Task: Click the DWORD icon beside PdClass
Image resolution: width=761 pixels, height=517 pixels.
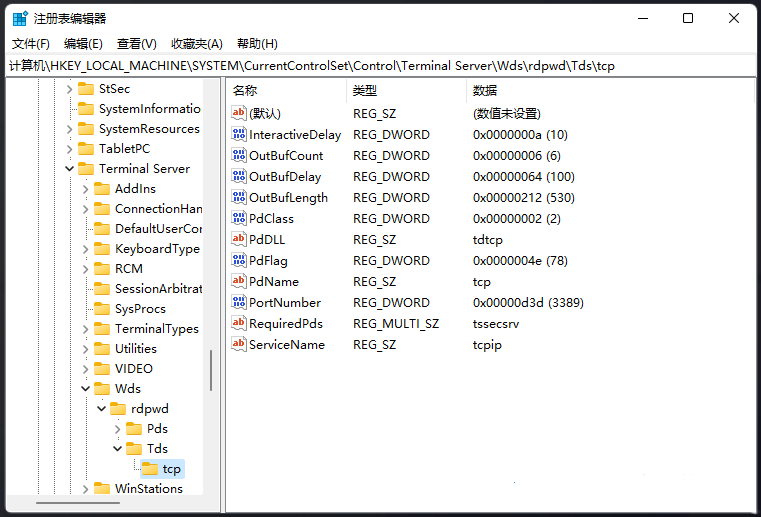Action: [x=239, y=218]
